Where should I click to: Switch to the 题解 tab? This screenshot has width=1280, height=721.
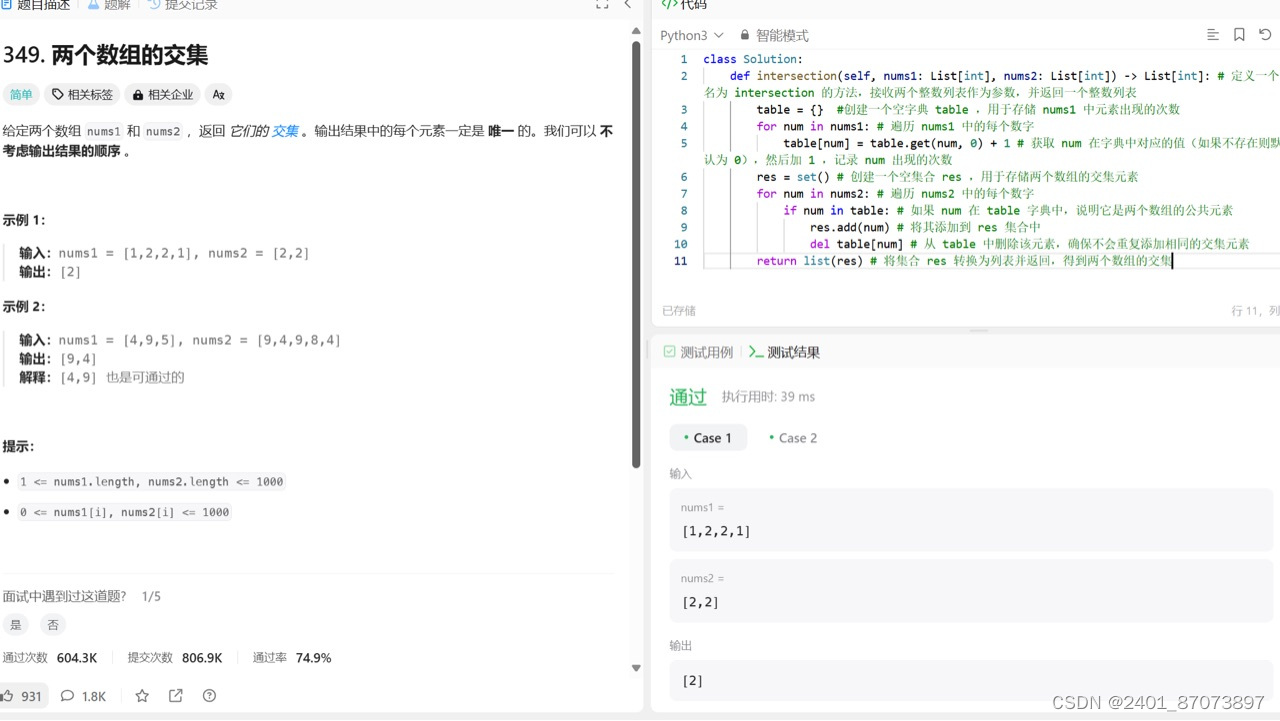coord(109,5)
